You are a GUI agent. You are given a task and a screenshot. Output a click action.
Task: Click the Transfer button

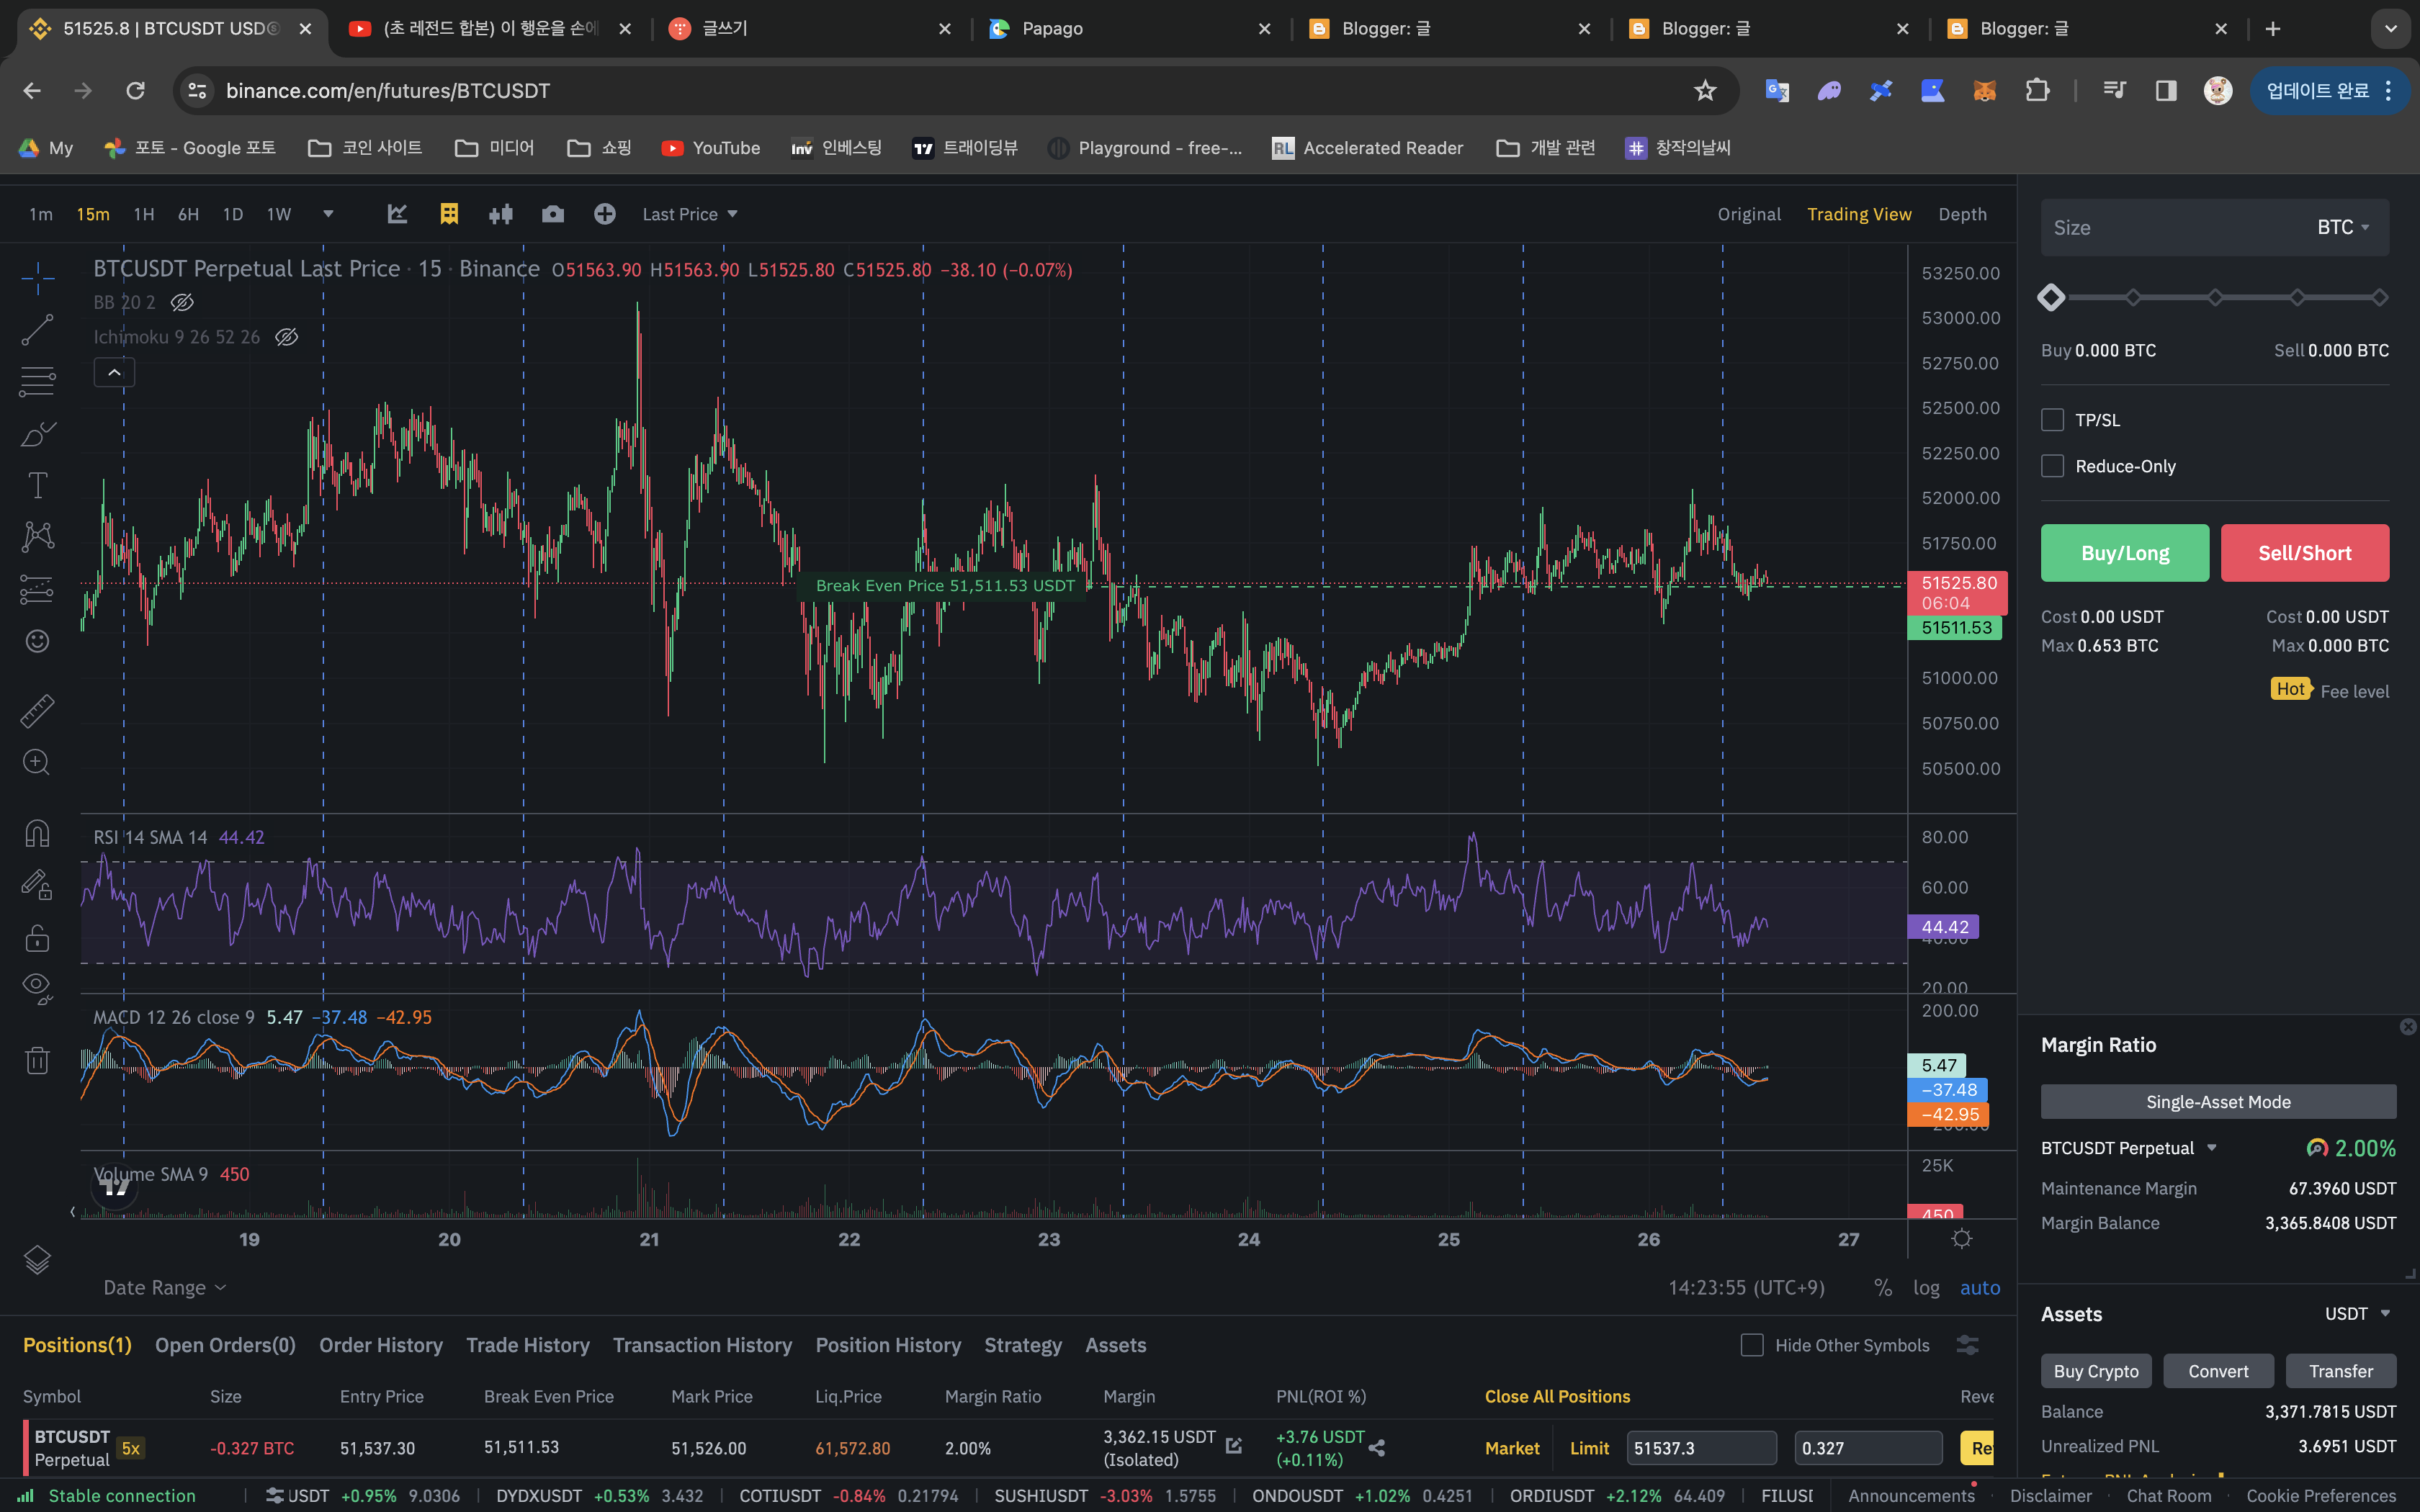[2341, 1372]
